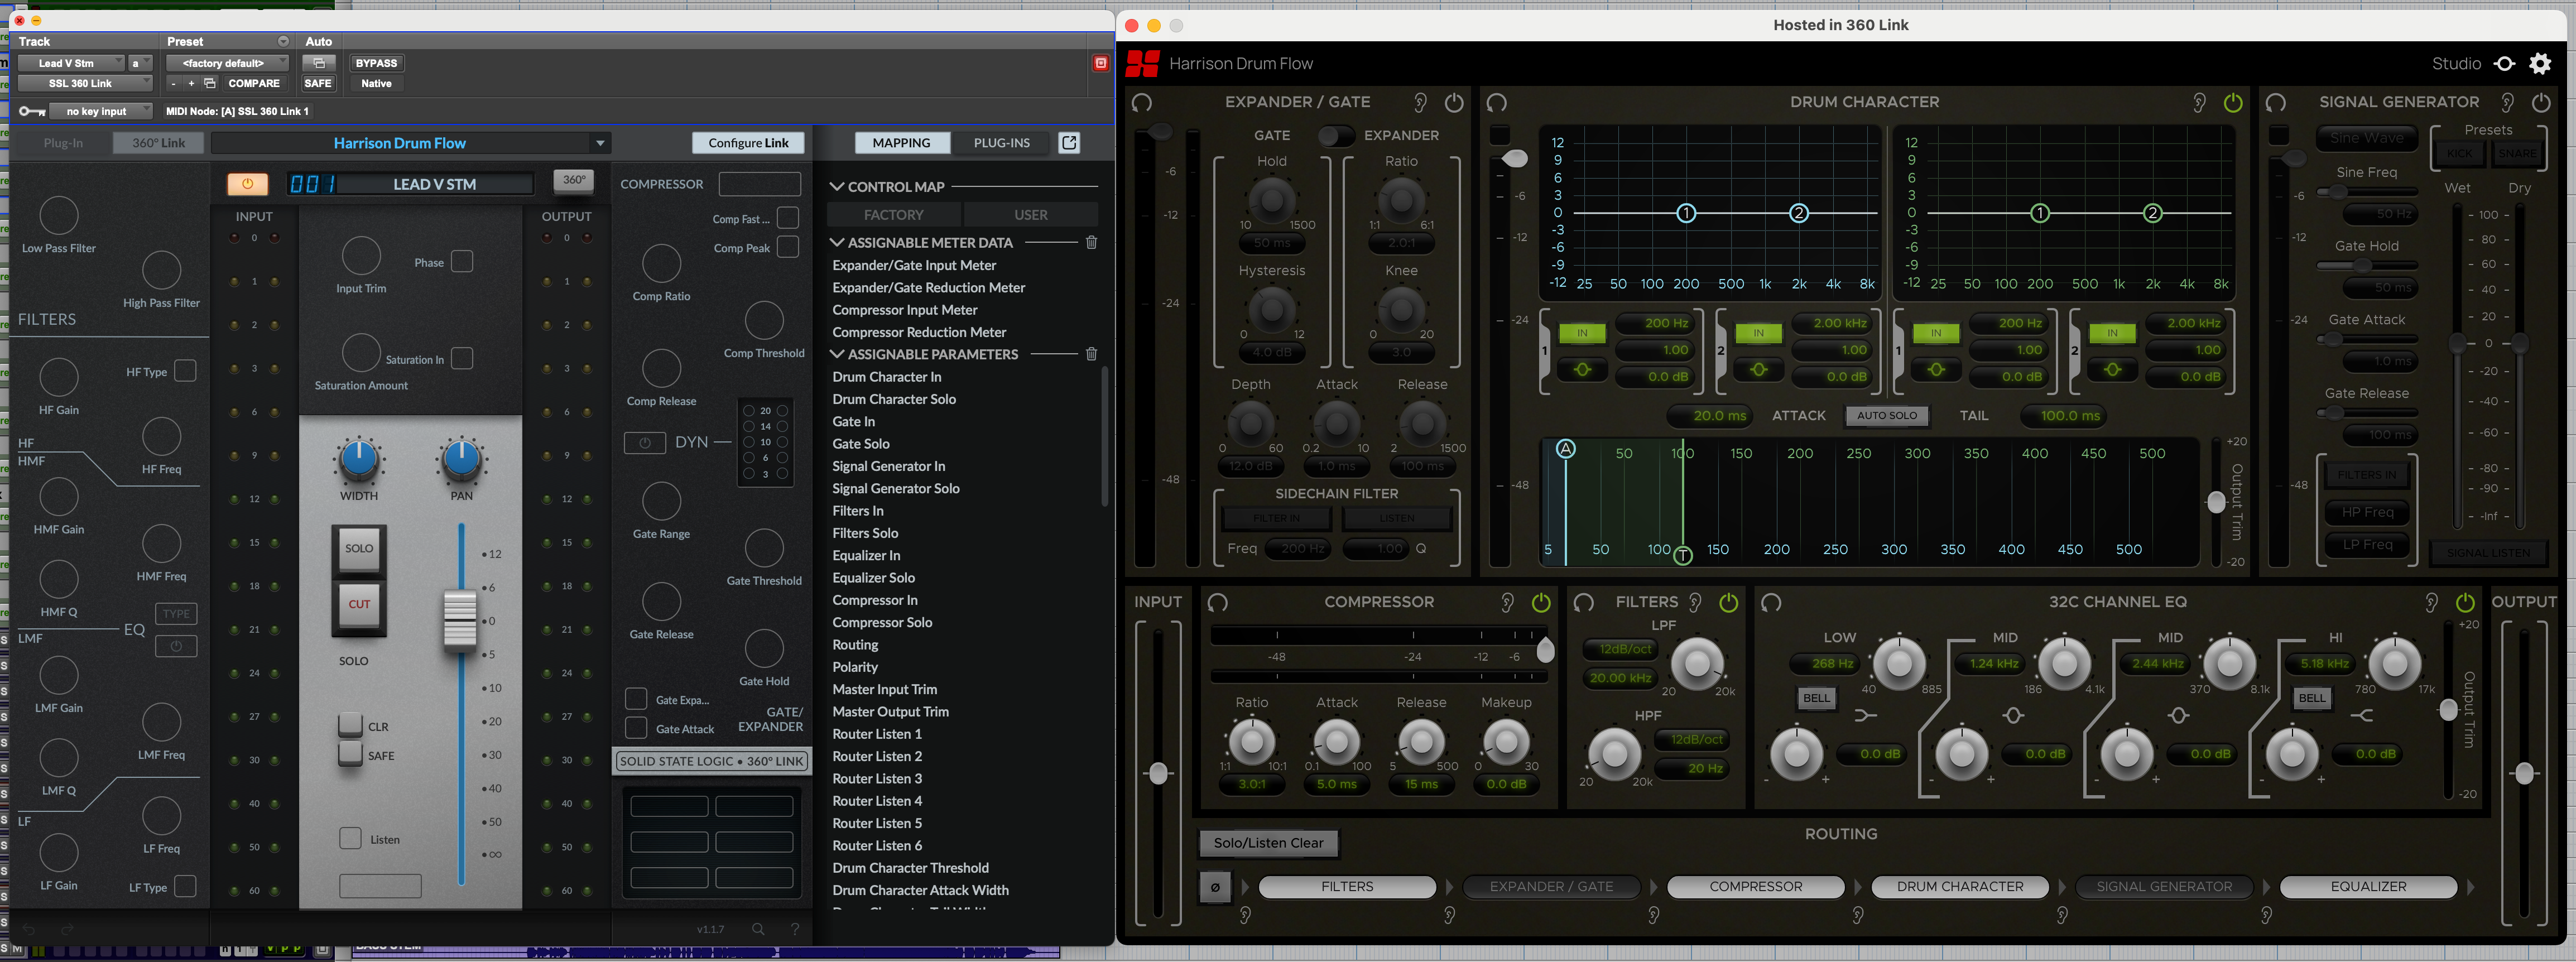Toggle the Listen checkbox

350,838
